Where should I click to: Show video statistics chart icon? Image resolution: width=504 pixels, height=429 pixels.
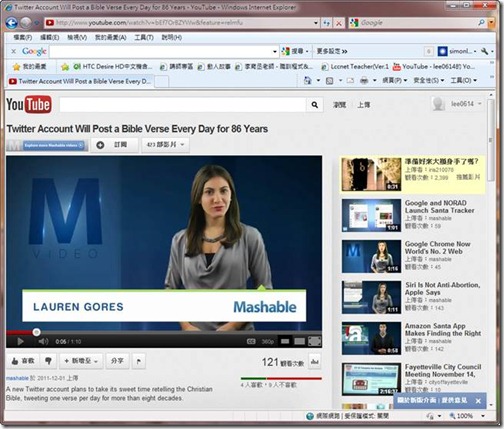click(314, 362)
